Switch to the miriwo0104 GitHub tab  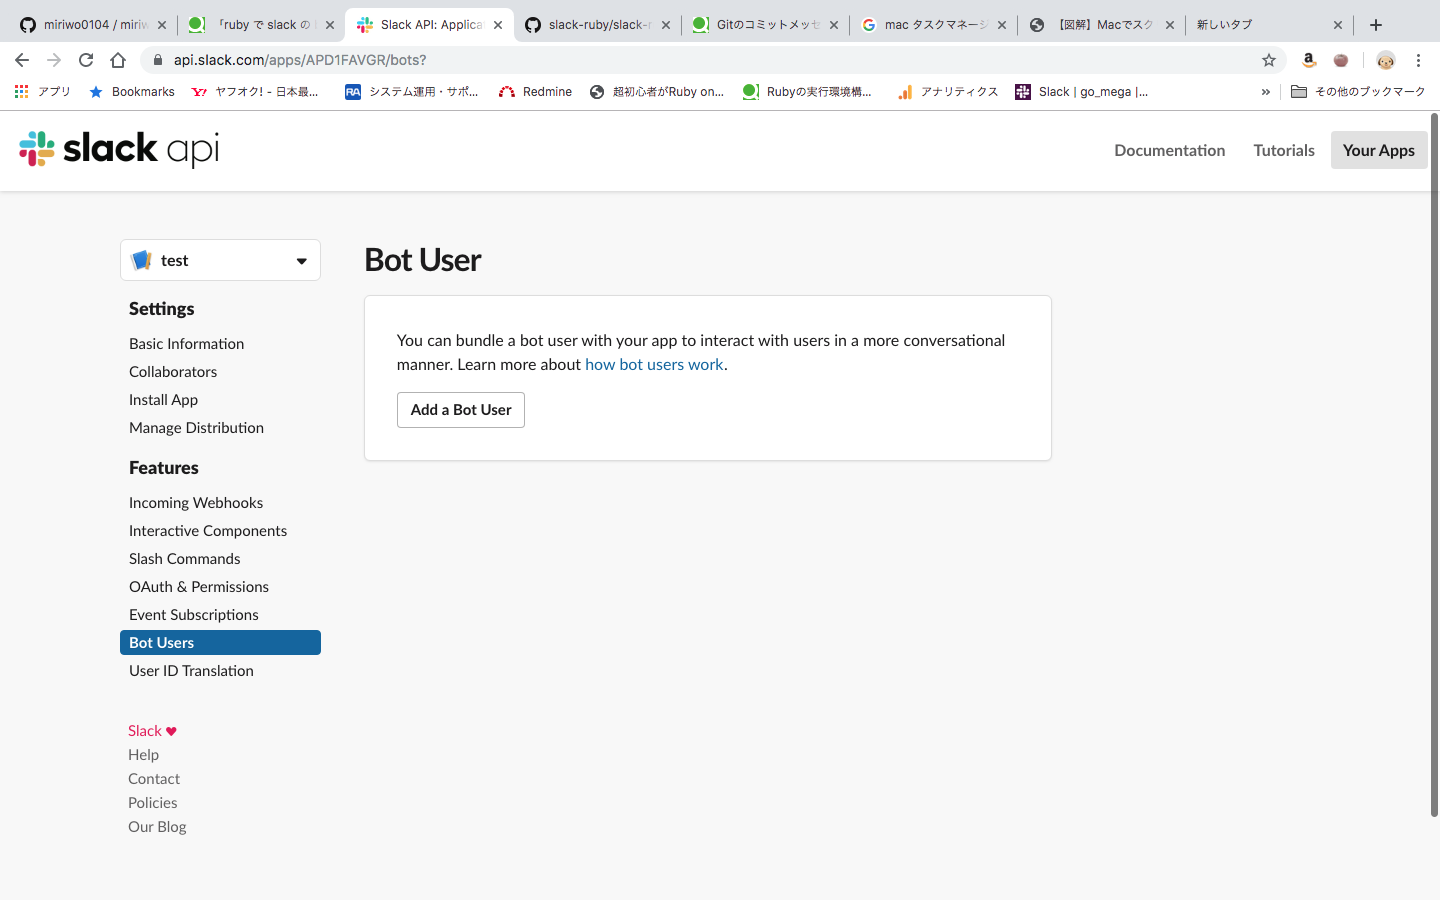93,25
